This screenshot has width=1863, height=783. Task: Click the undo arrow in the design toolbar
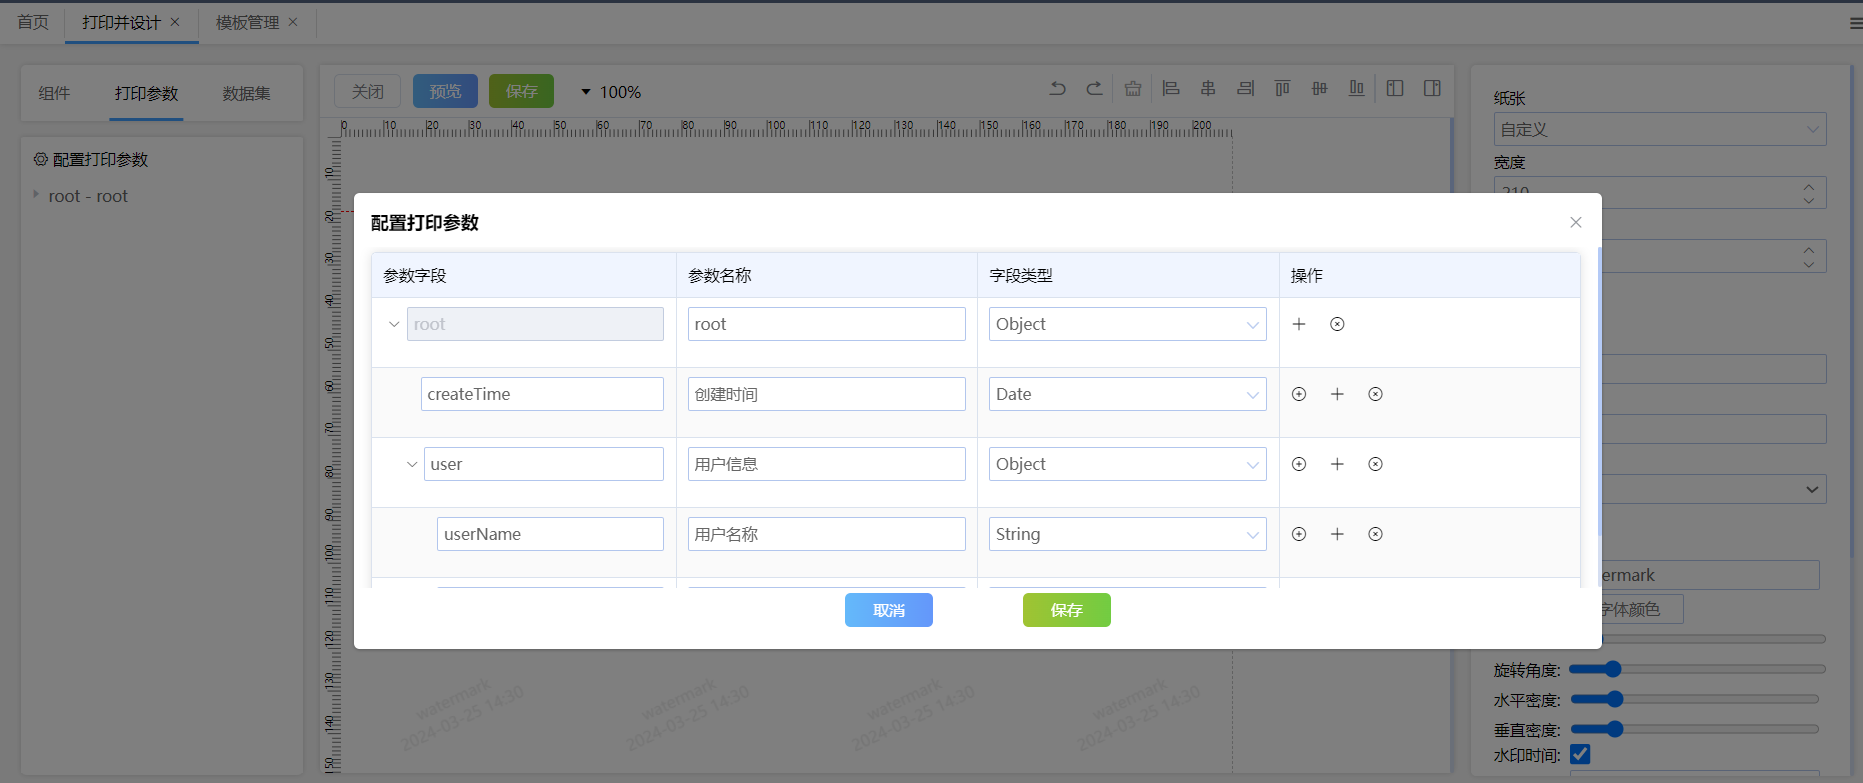click(1057, 89)
